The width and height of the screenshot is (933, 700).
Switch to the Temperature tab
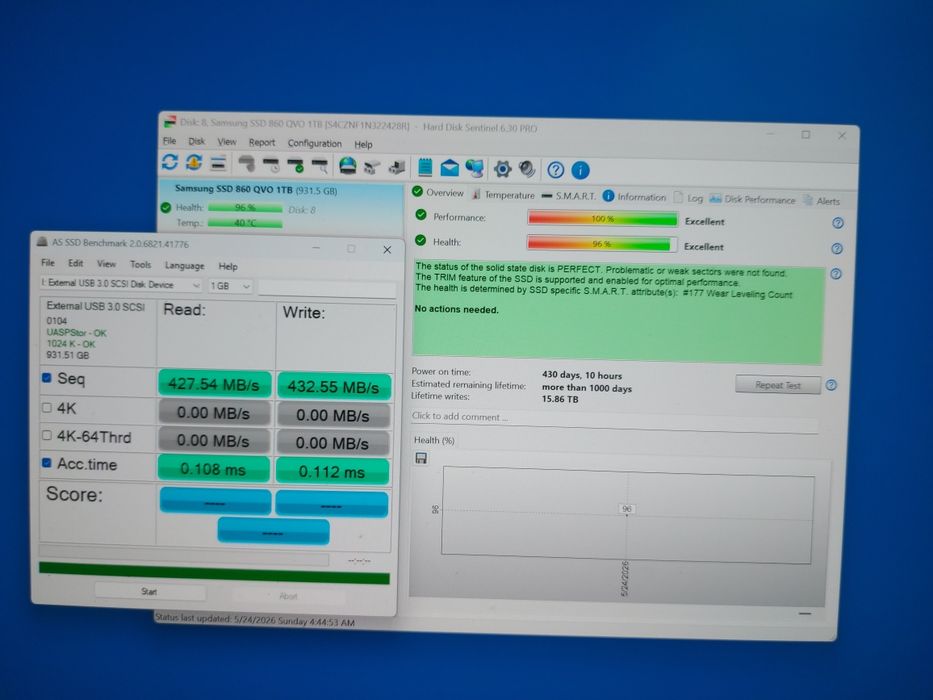point(503,195)
